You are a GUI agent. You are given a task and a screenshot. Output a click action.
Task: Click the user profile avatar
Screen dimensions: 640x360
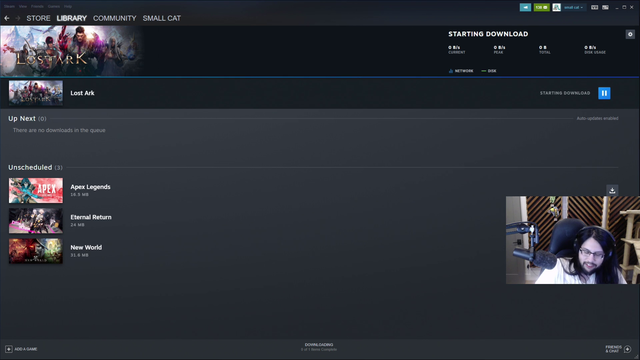(x=556, y=7)
